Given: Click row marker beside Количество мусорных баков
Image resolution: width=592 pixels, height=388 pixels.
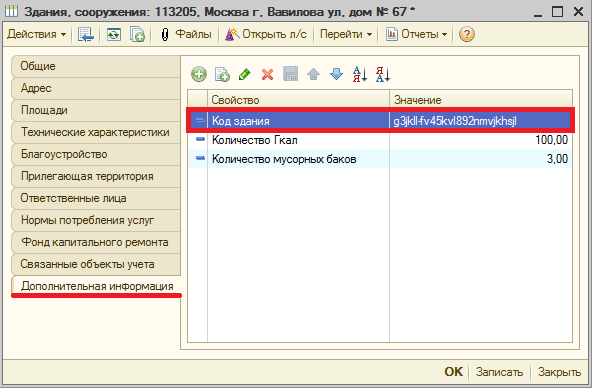Looking at the screenshot, I should pos(200,158).
